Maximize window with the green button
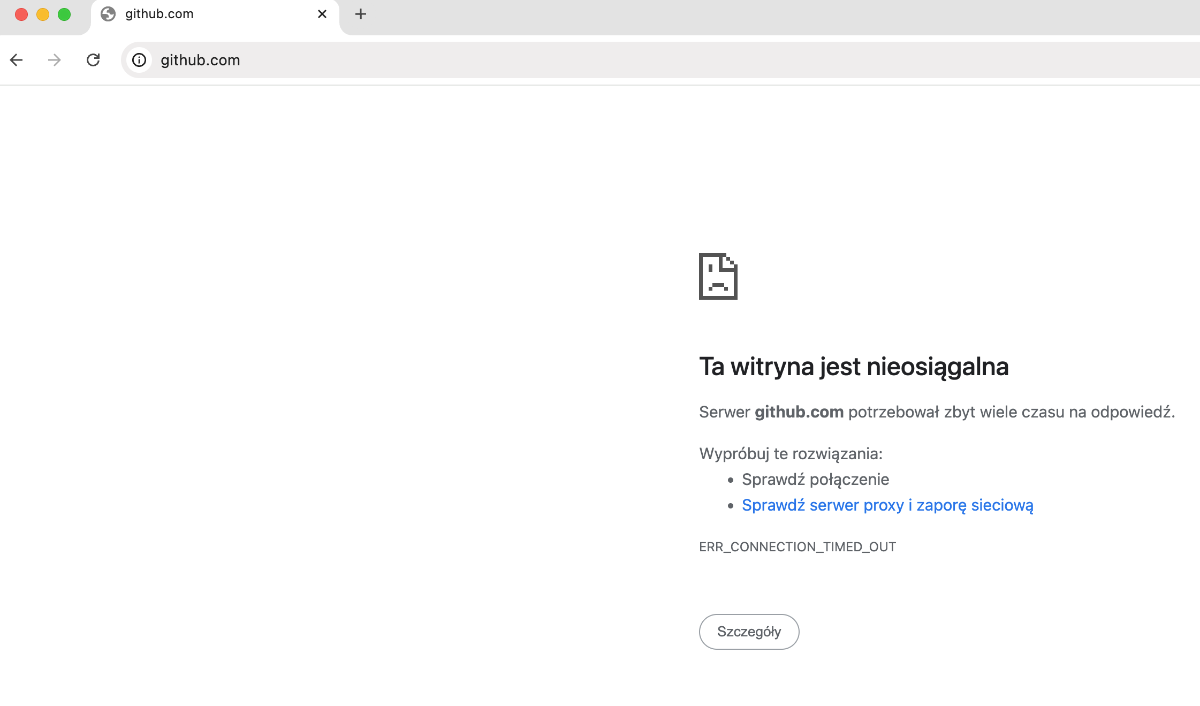Viewport: 1200px width, 706px height. pyautogui.click(x=64, y=14)
